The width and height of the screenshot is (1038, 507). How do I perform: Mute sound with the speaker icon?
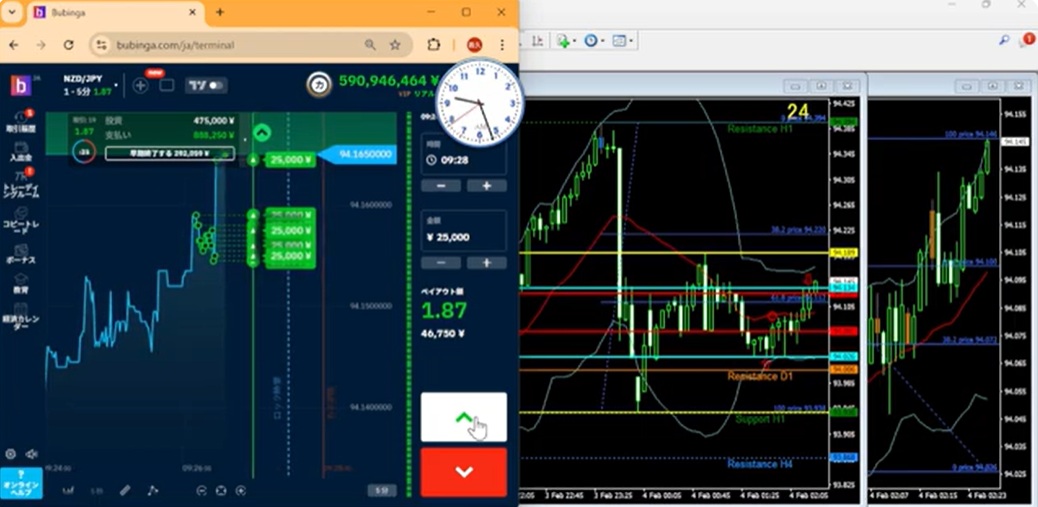pyautogui.click(x=32, y=454)
